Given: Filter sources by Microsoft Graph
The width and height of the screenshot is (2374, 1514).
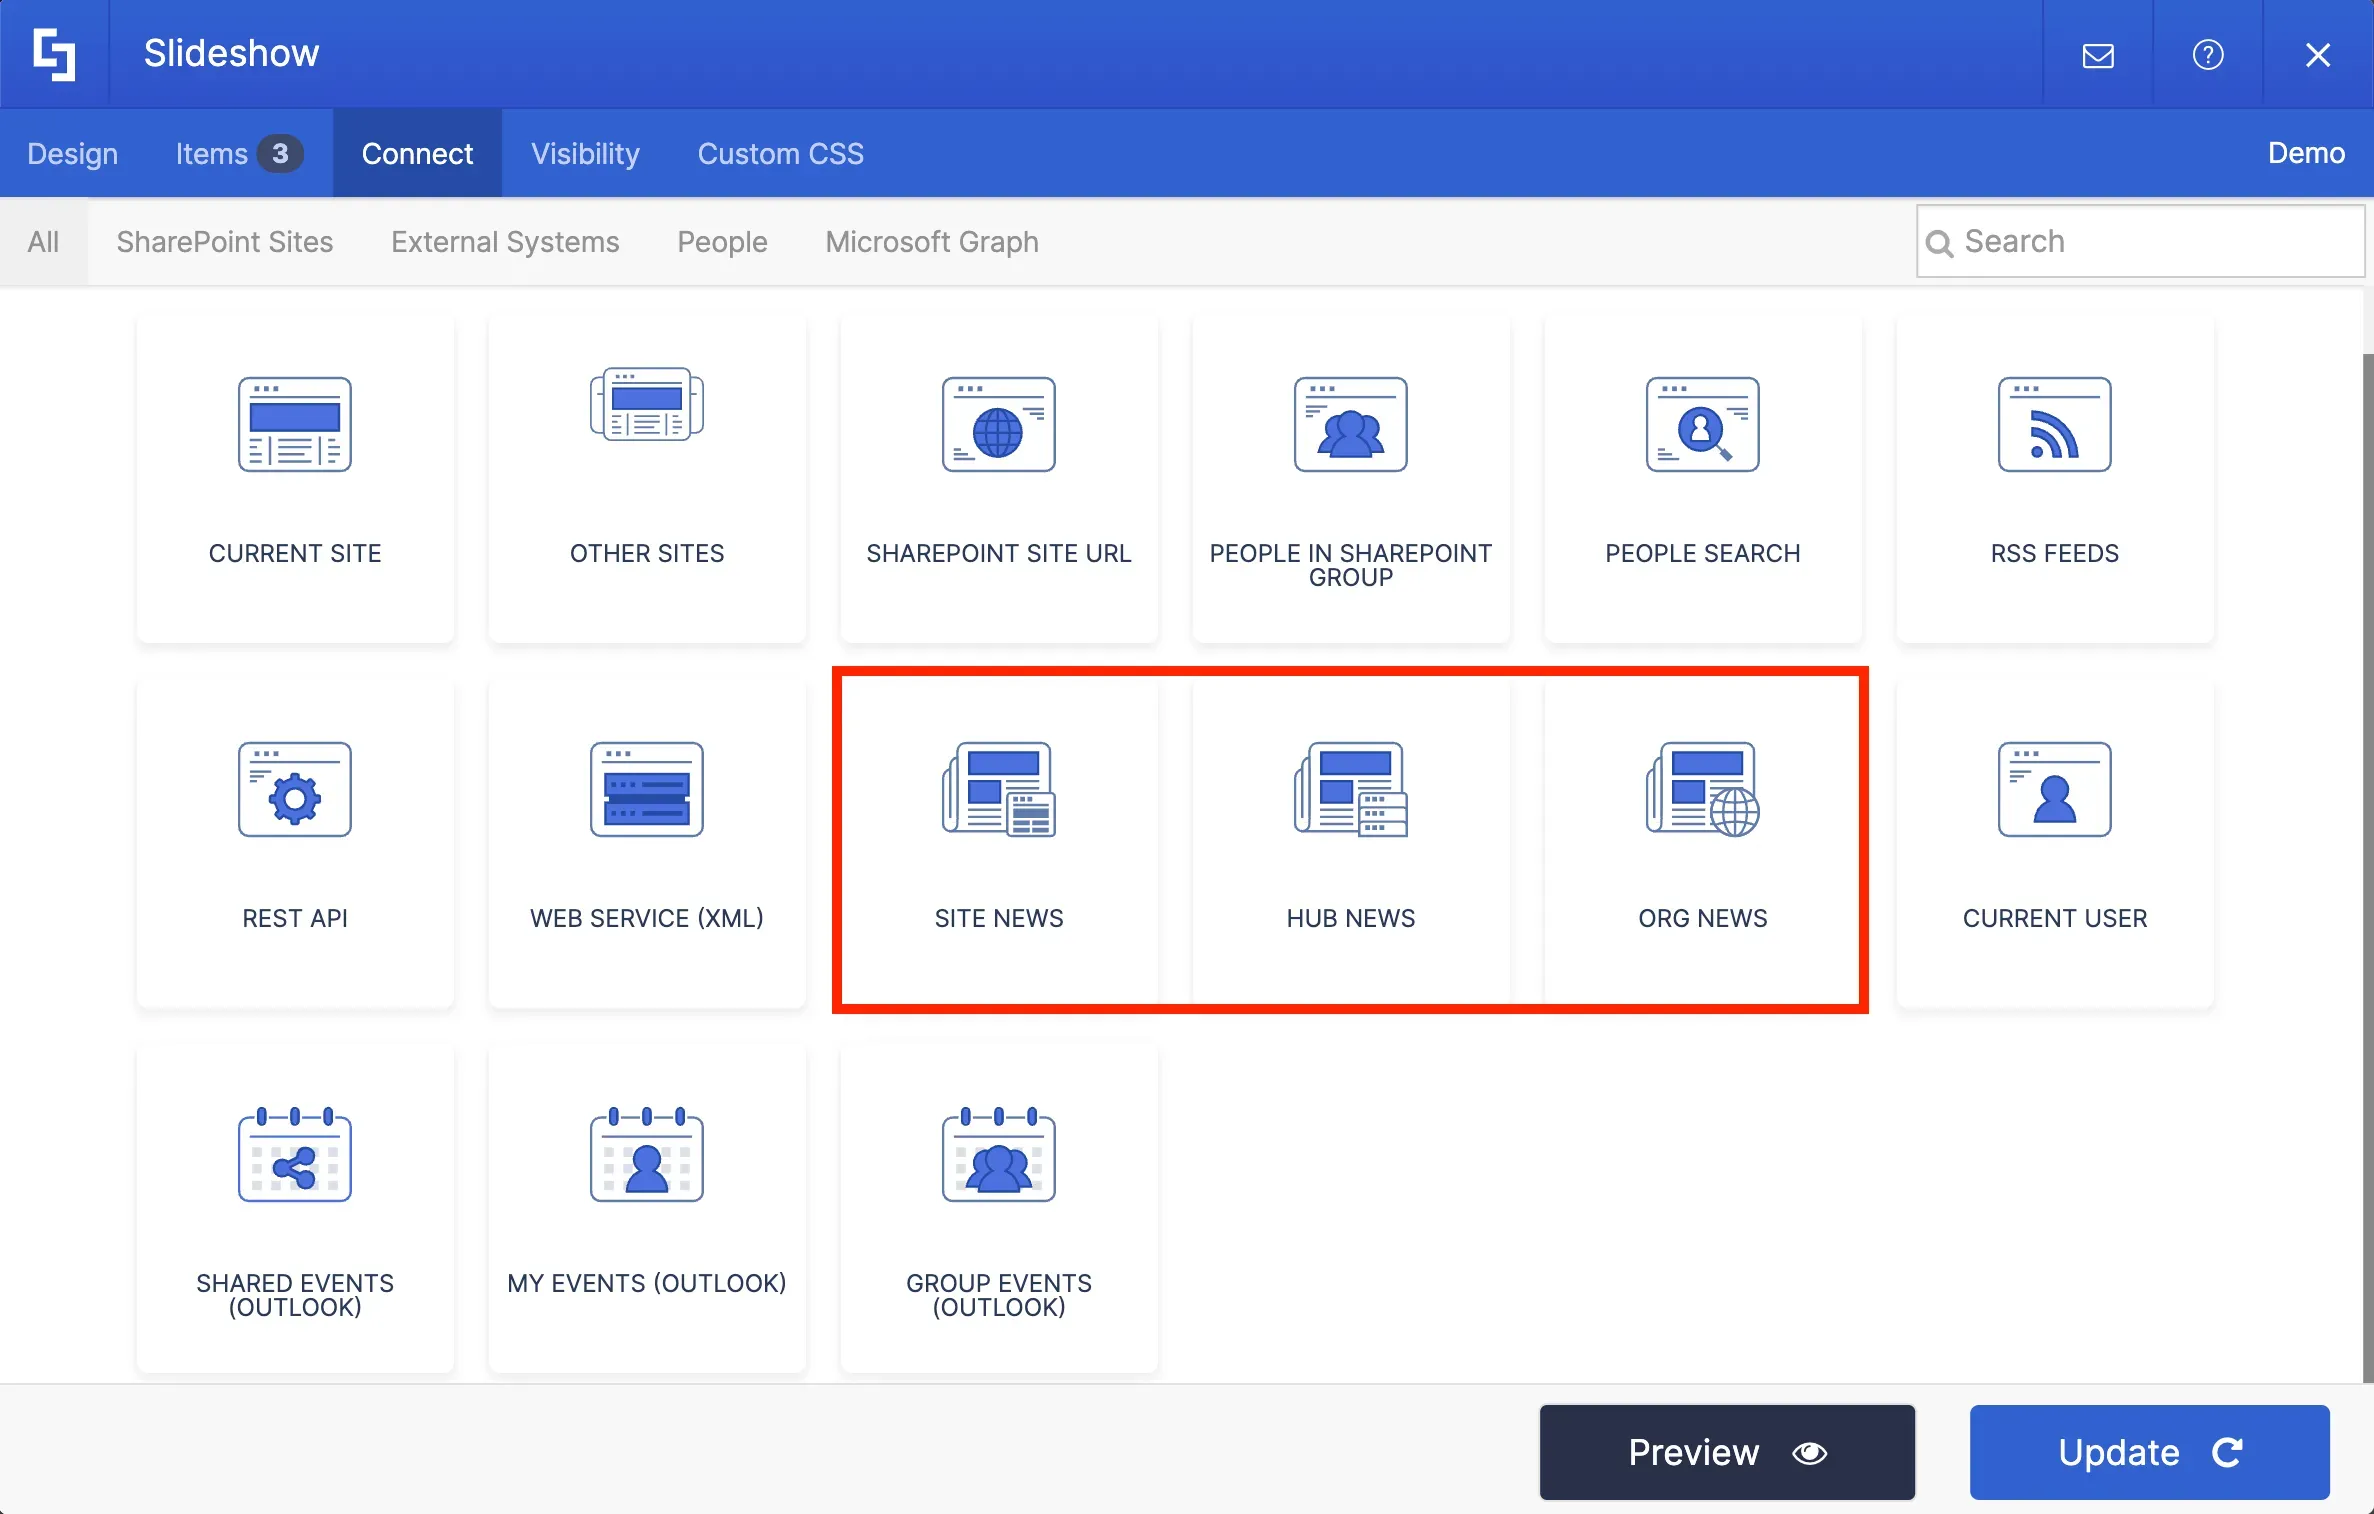Looking at the screenshot, I should (x=932, y=241).
